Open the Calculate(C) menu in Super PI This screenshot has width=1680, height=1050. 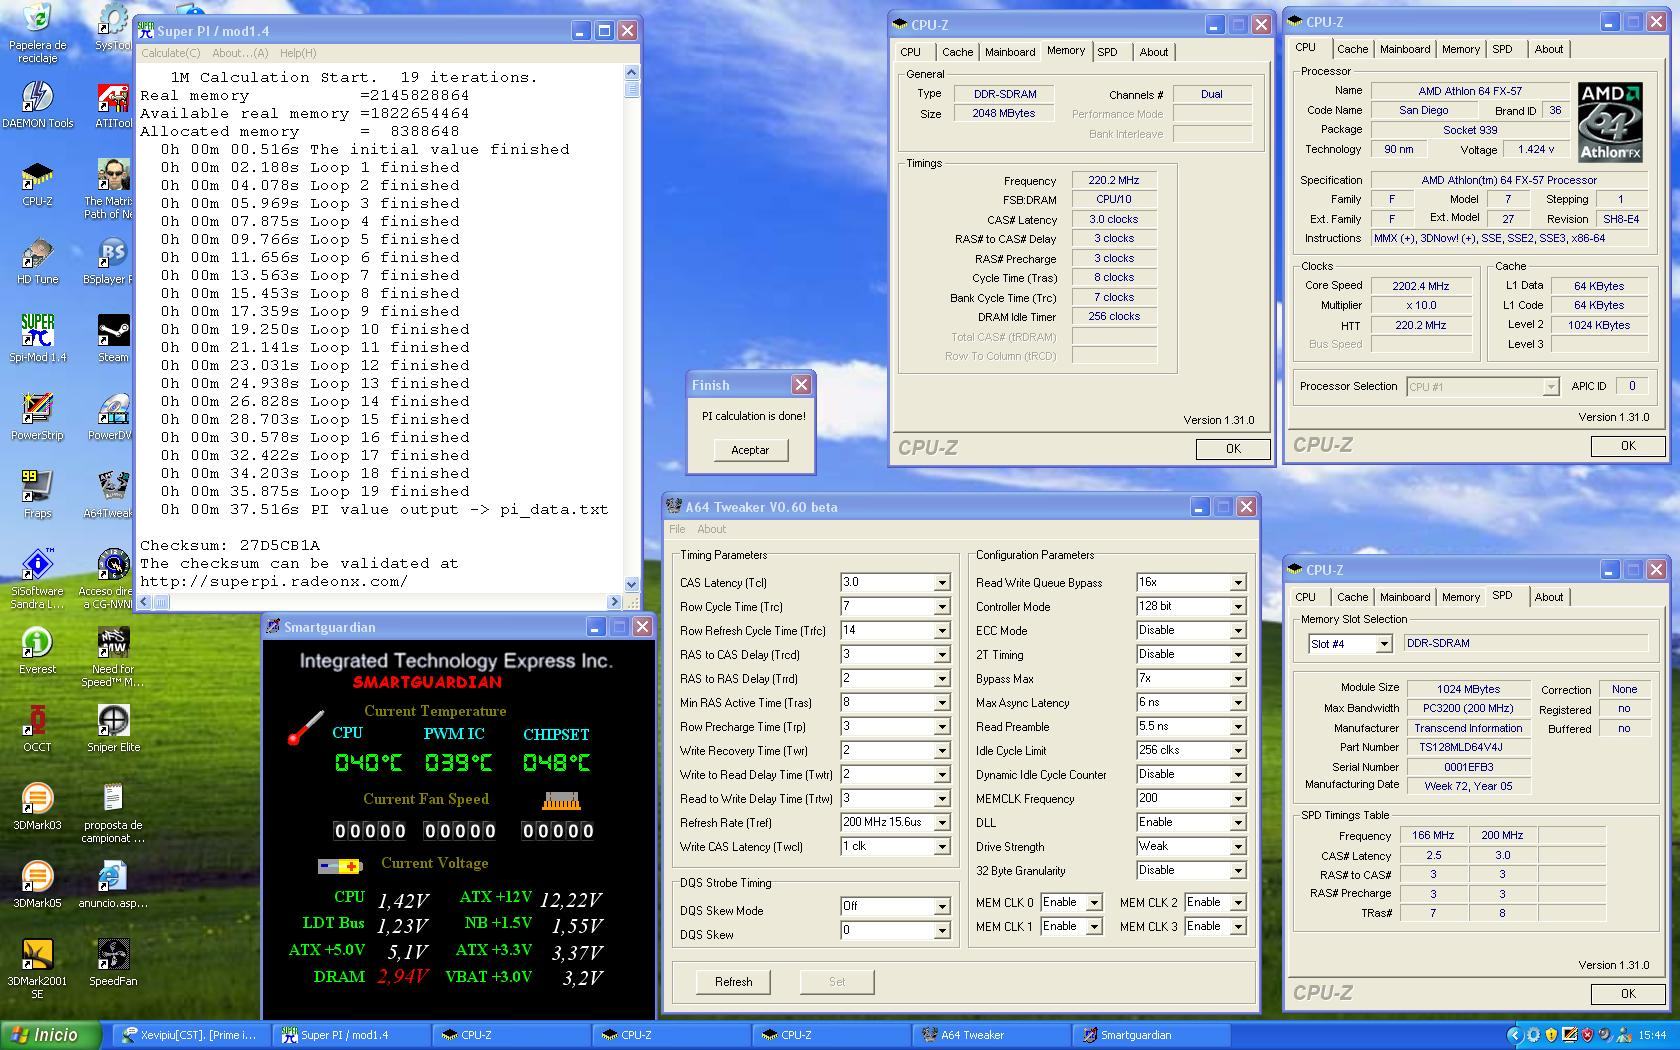pyautogui.click(x=170, y=53)
